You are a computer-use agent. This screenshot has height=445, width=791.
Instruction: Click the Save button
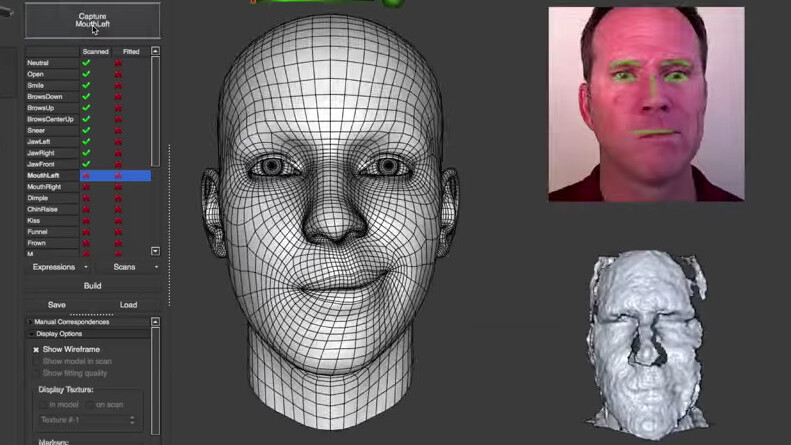[57, 305]
